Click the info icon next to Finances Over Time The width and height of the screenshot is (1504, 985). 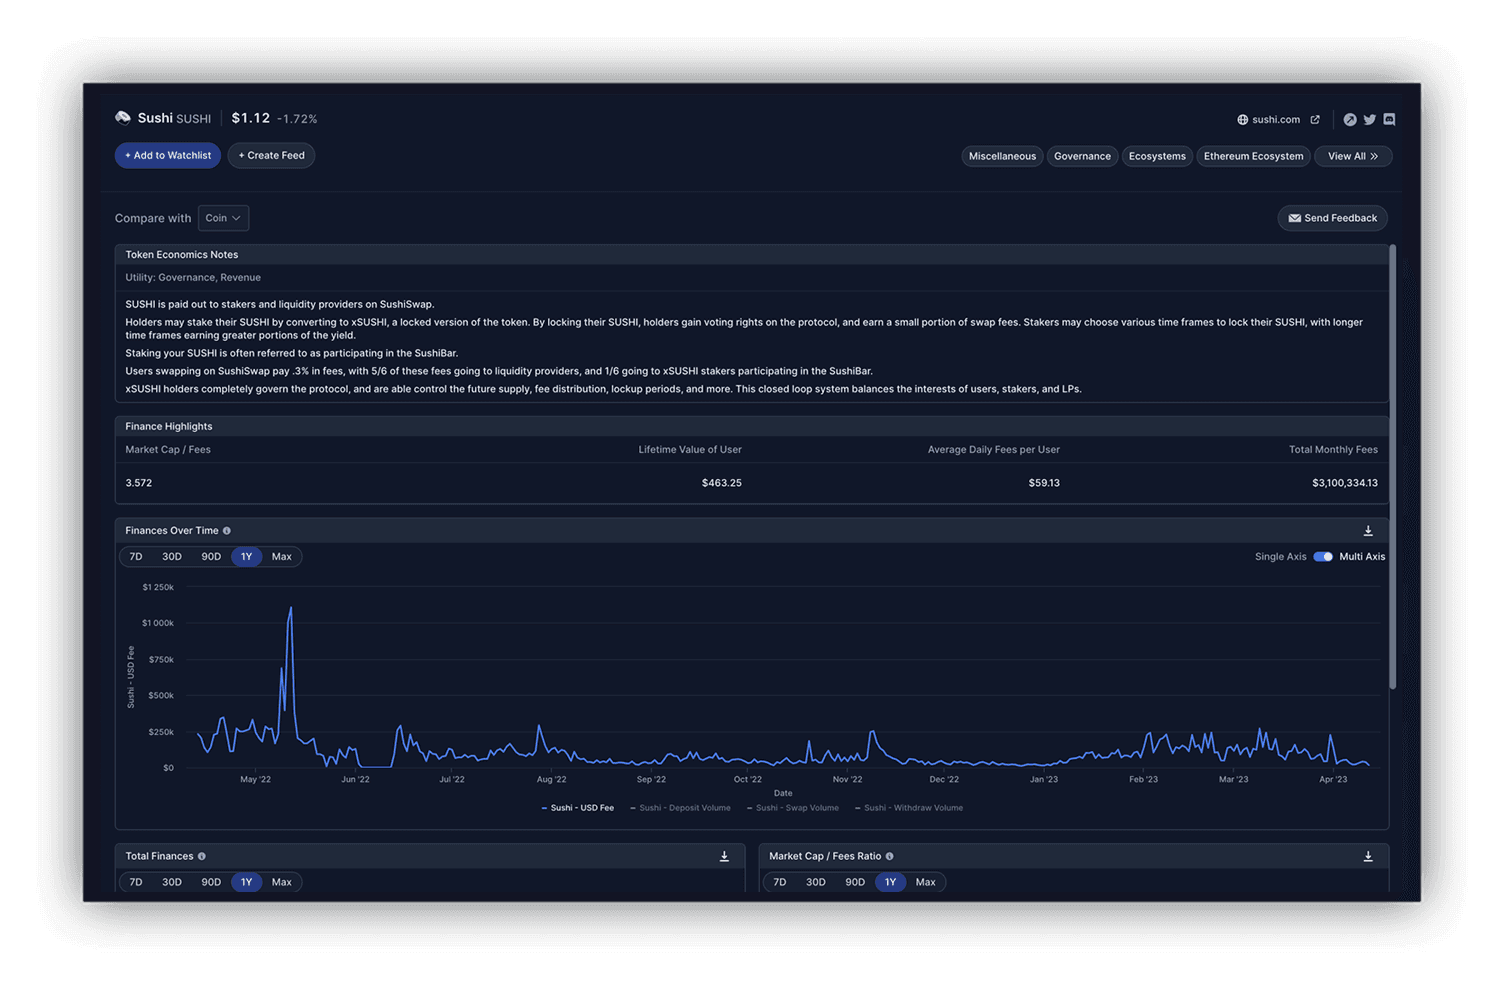tap(227, 531)
